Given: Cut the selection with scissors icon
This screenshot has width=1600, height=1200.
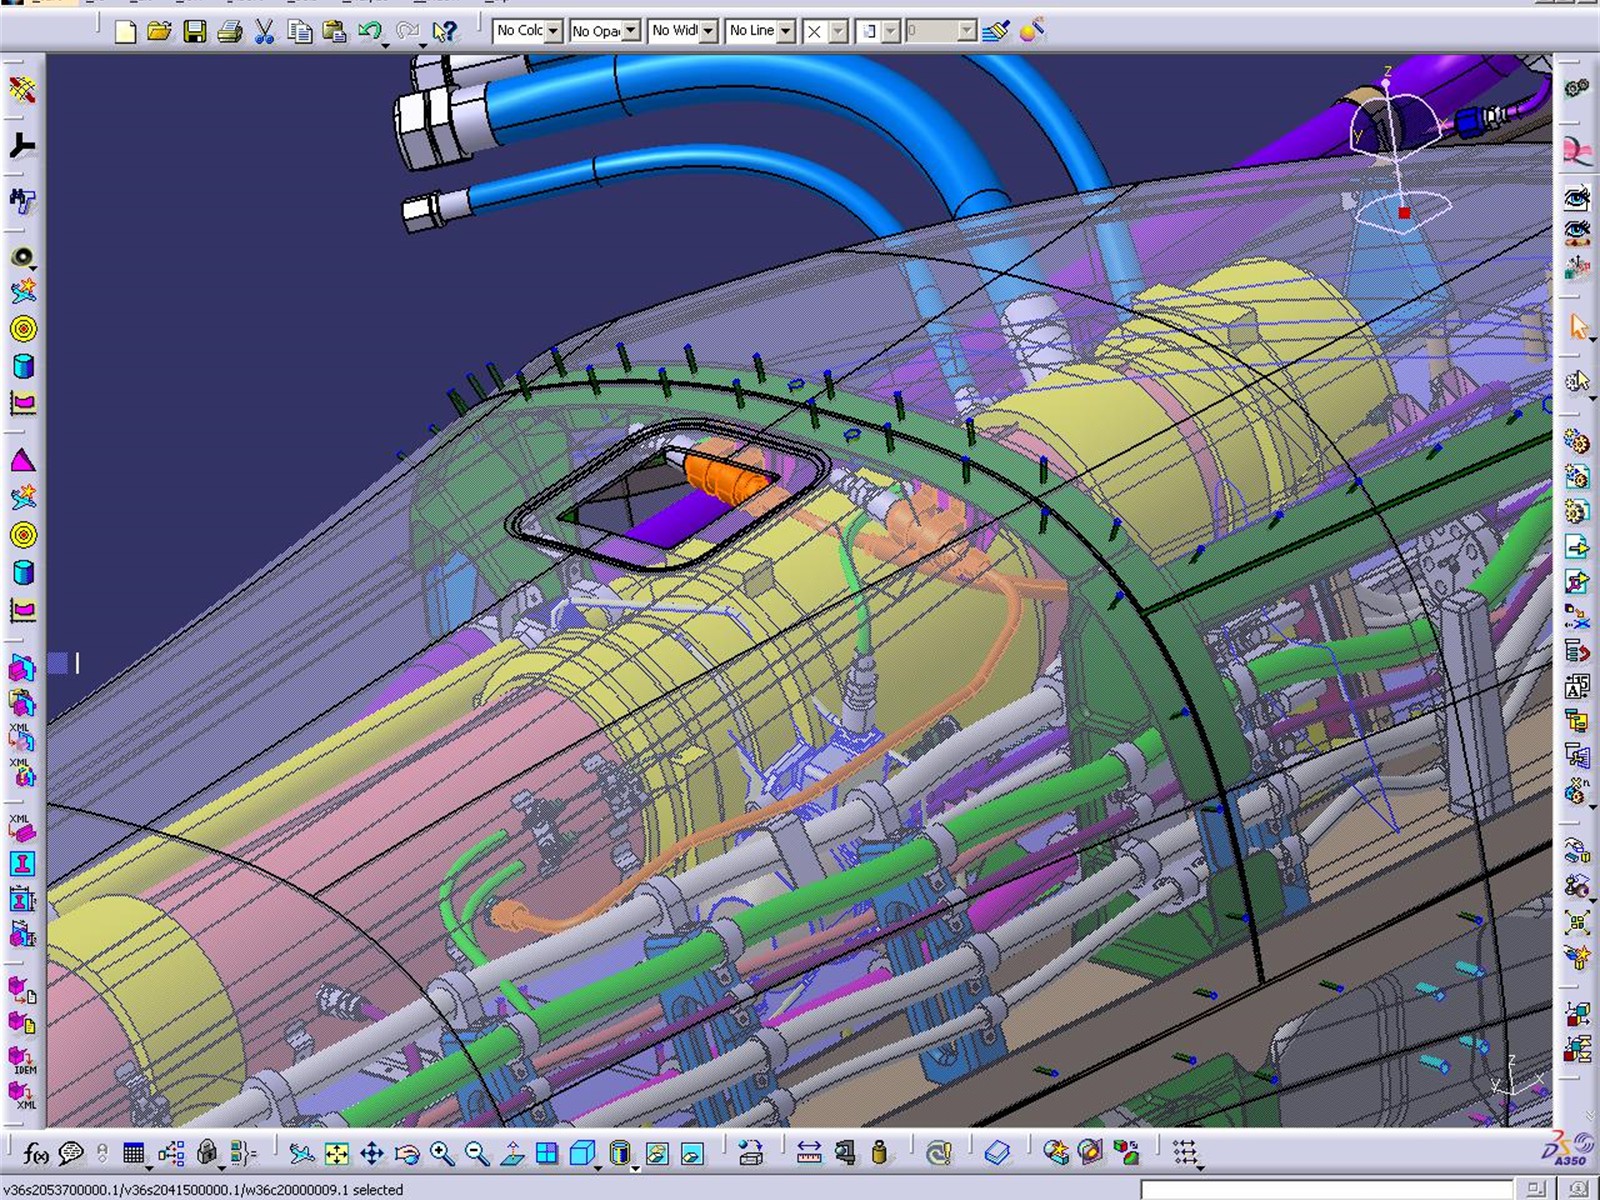Looking at the screenshot, I should [264, 32].
